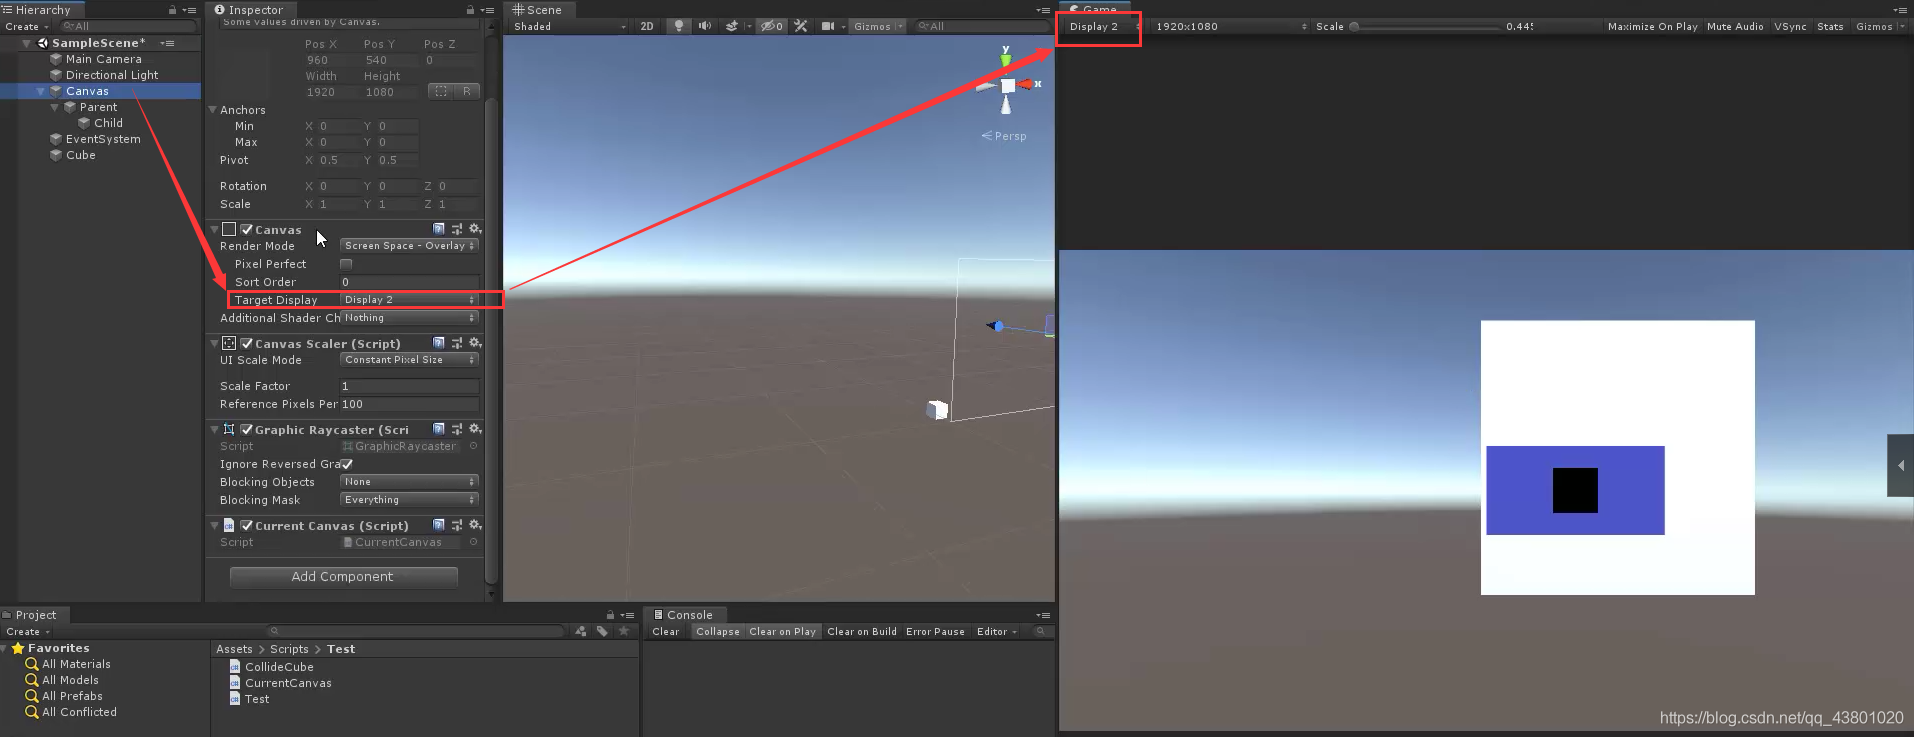Open the scene tools wrench icon

click(801, 26)
